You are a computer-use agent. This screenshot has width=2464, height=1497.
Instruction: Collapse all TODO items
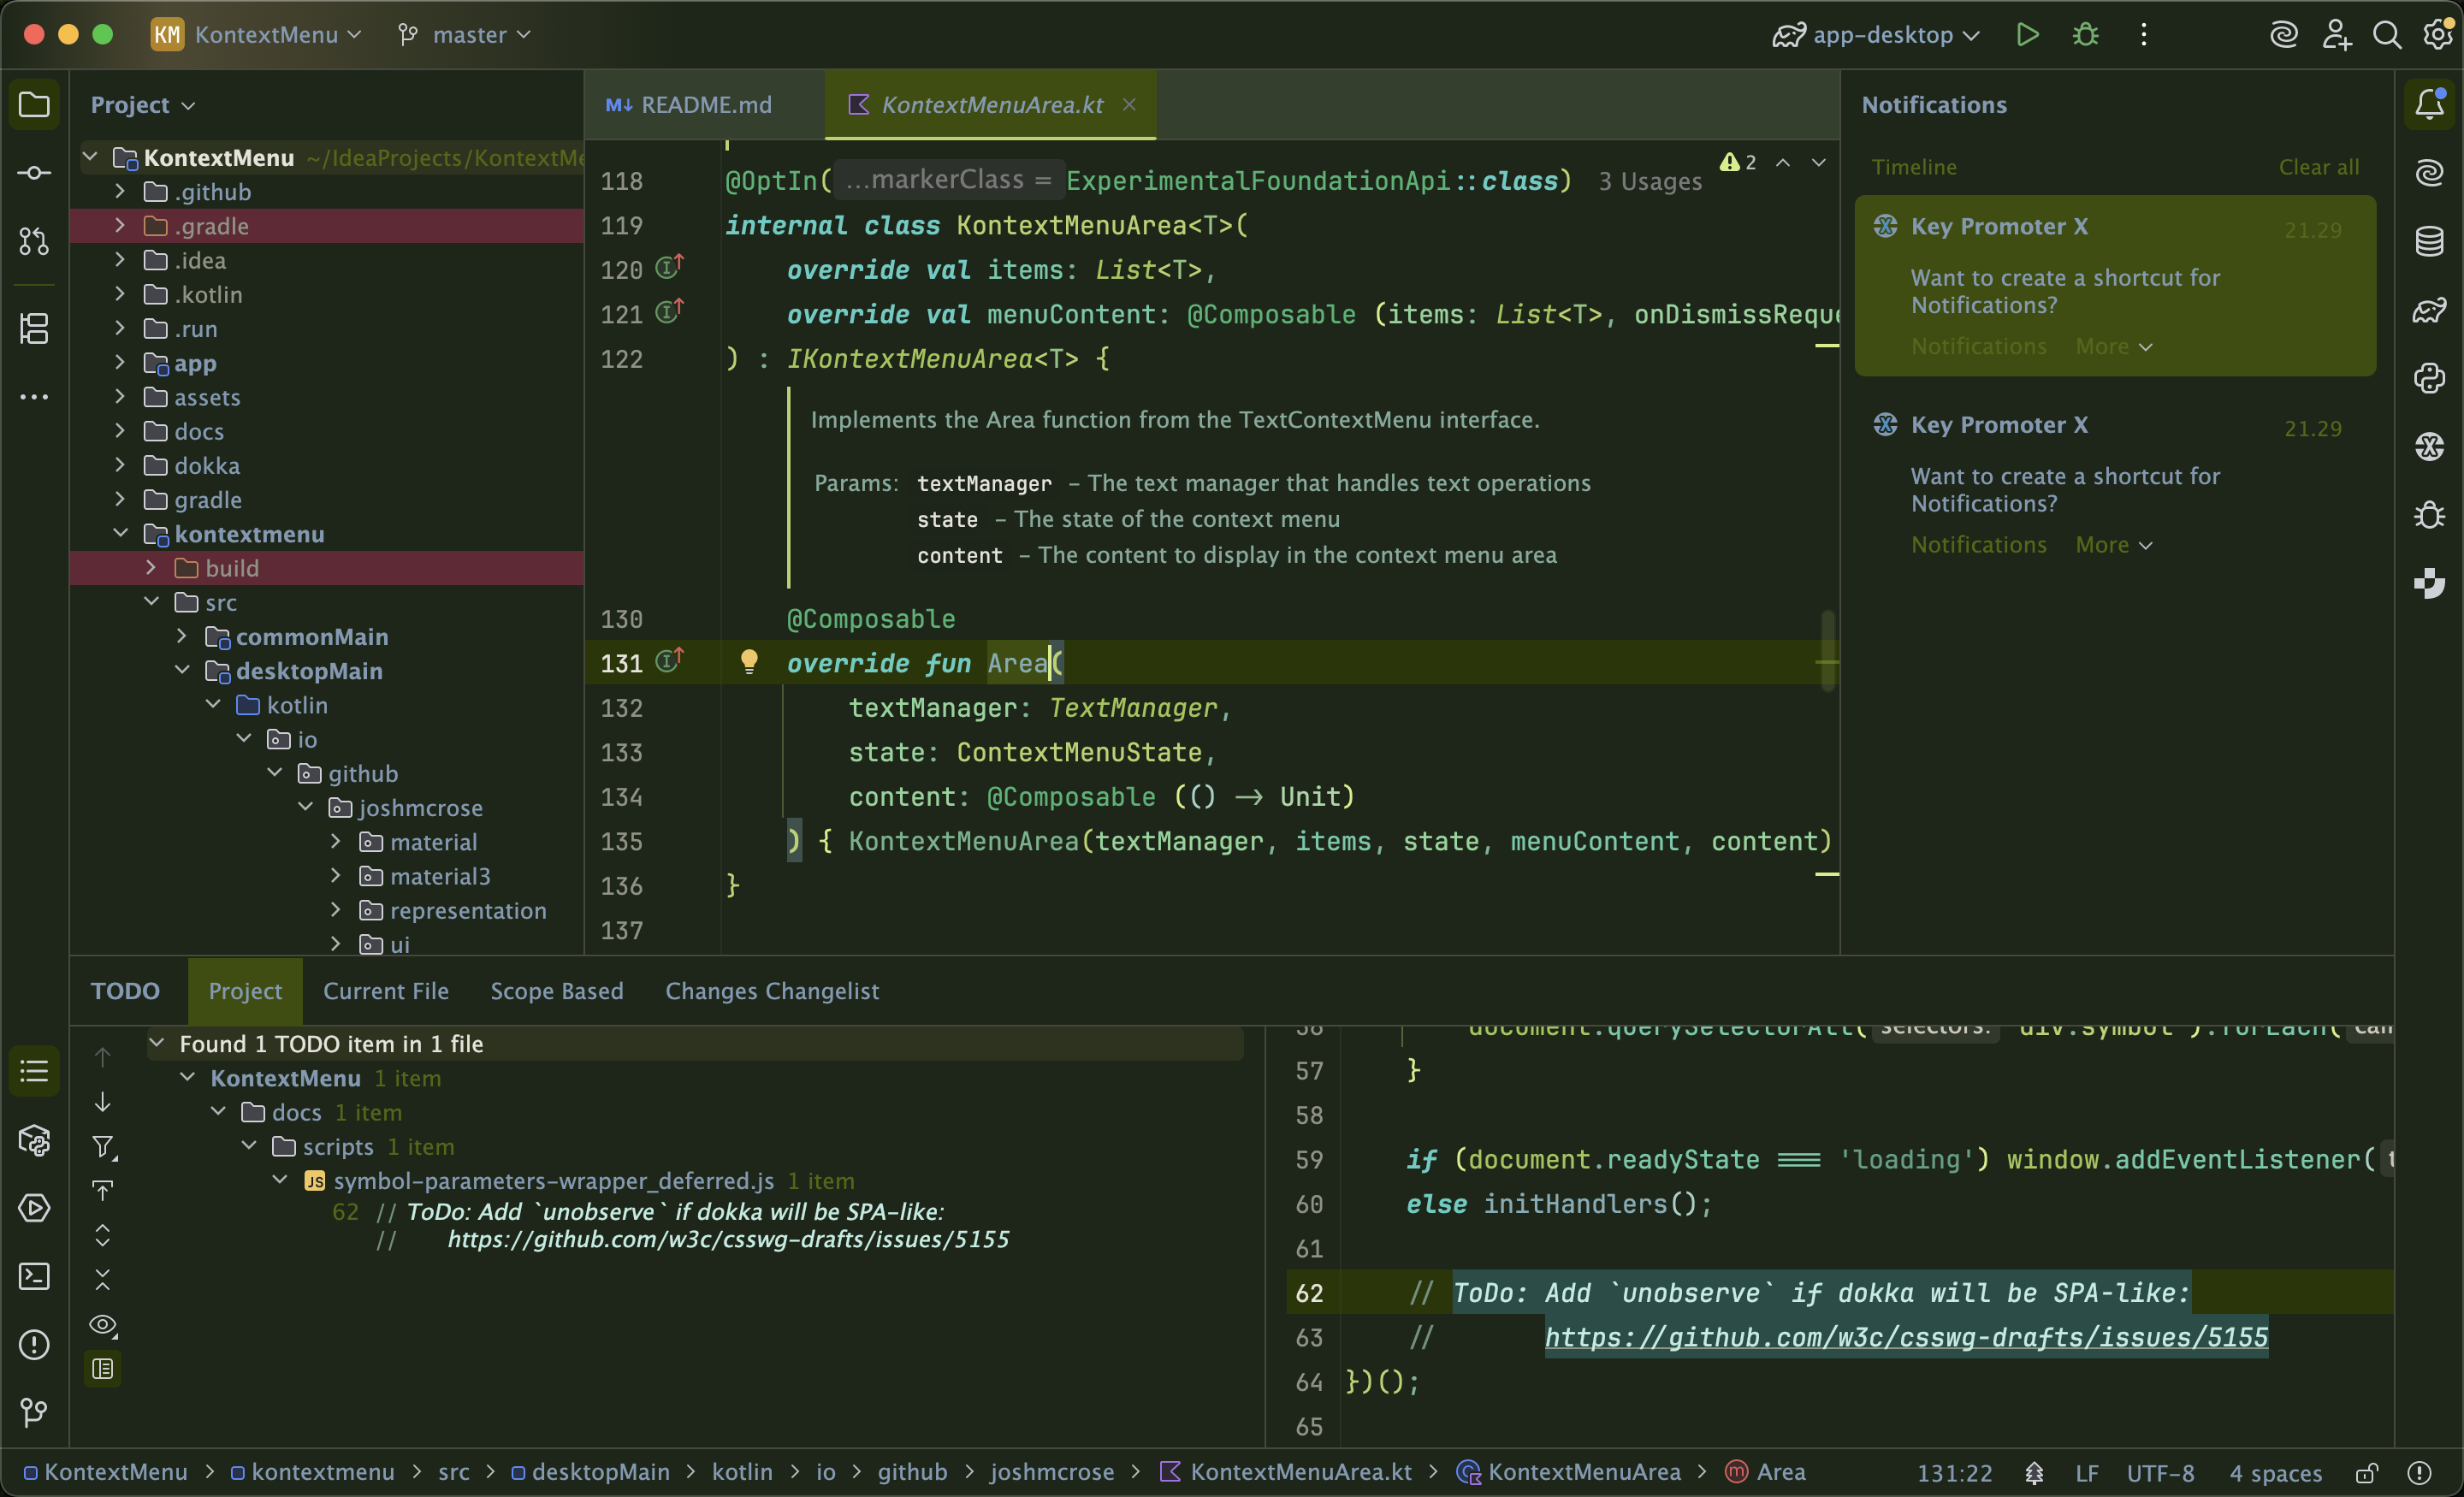point(102,1279)
